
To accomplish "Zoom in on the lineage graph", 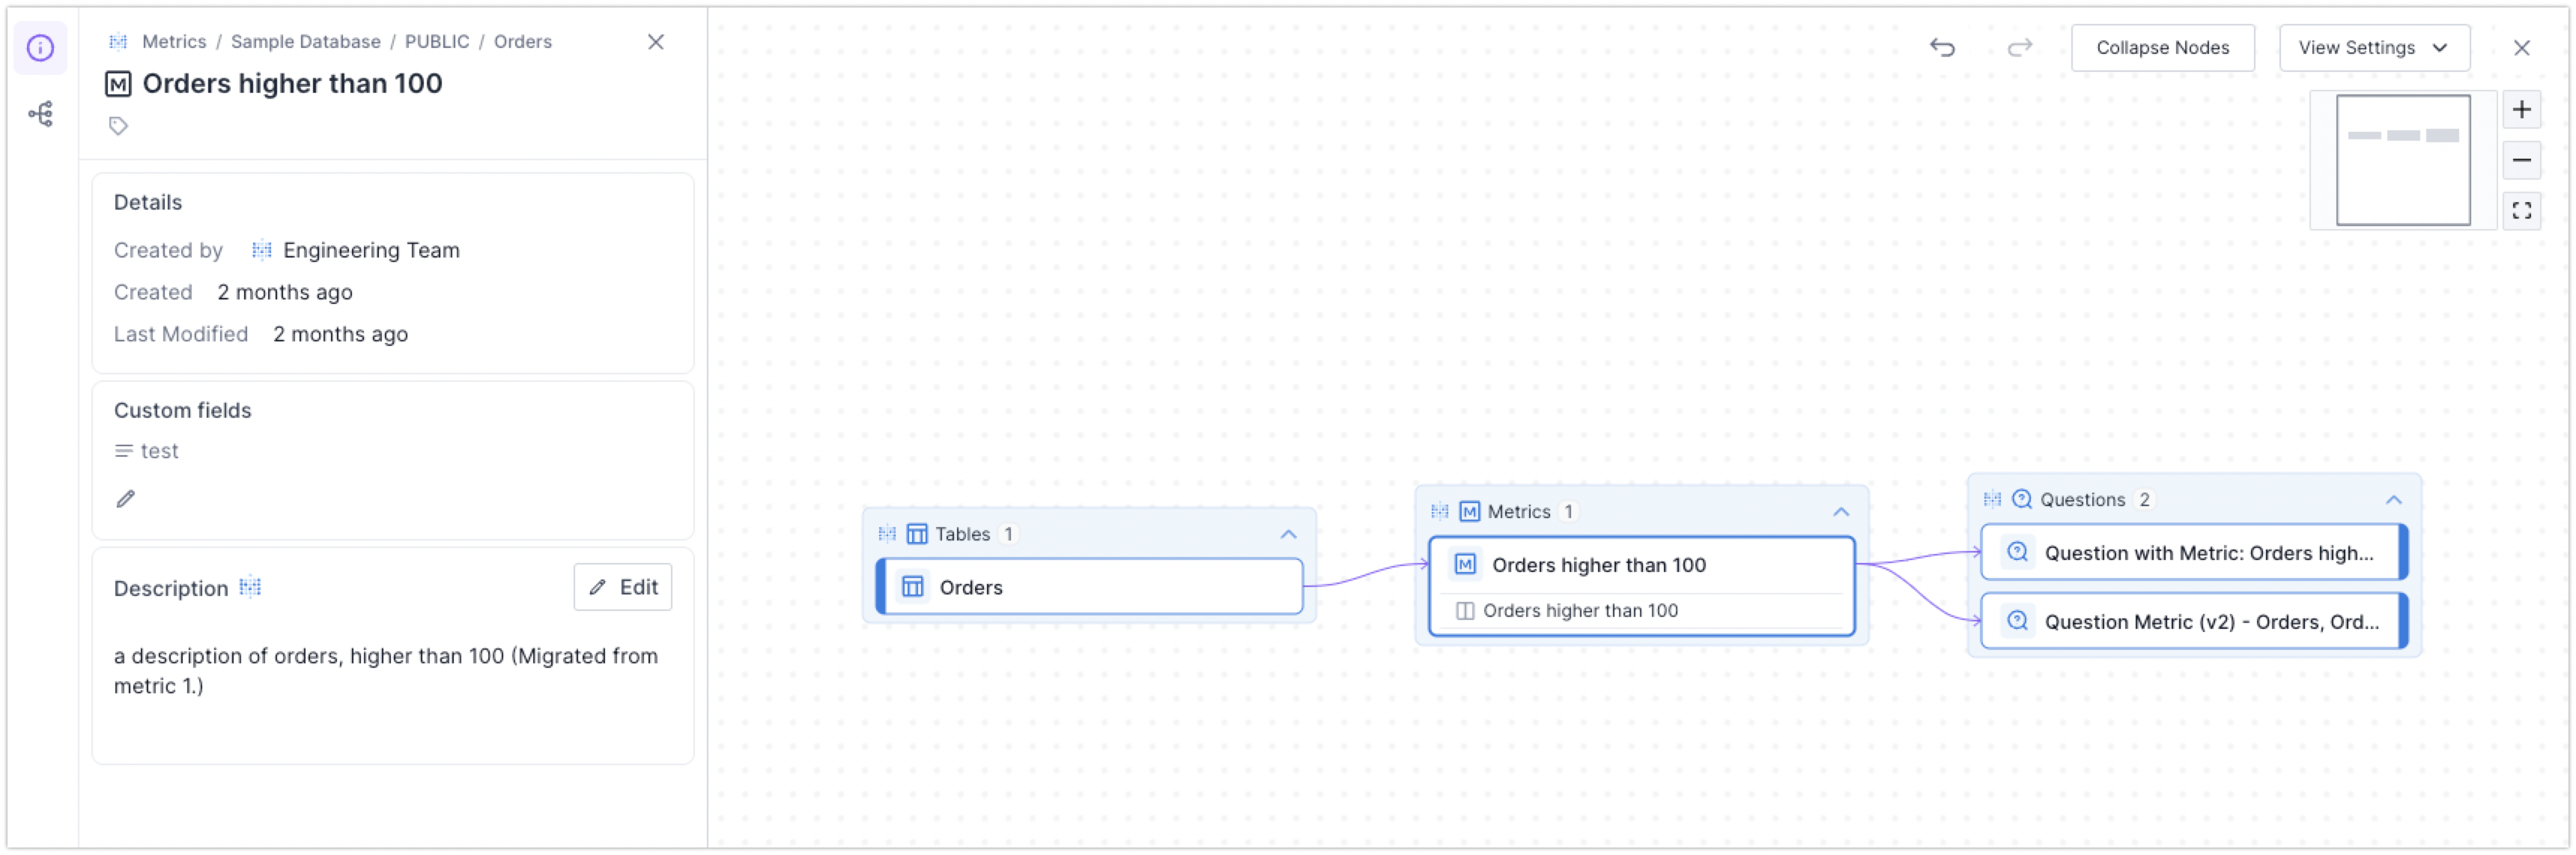I will [x=2521, y=110].
